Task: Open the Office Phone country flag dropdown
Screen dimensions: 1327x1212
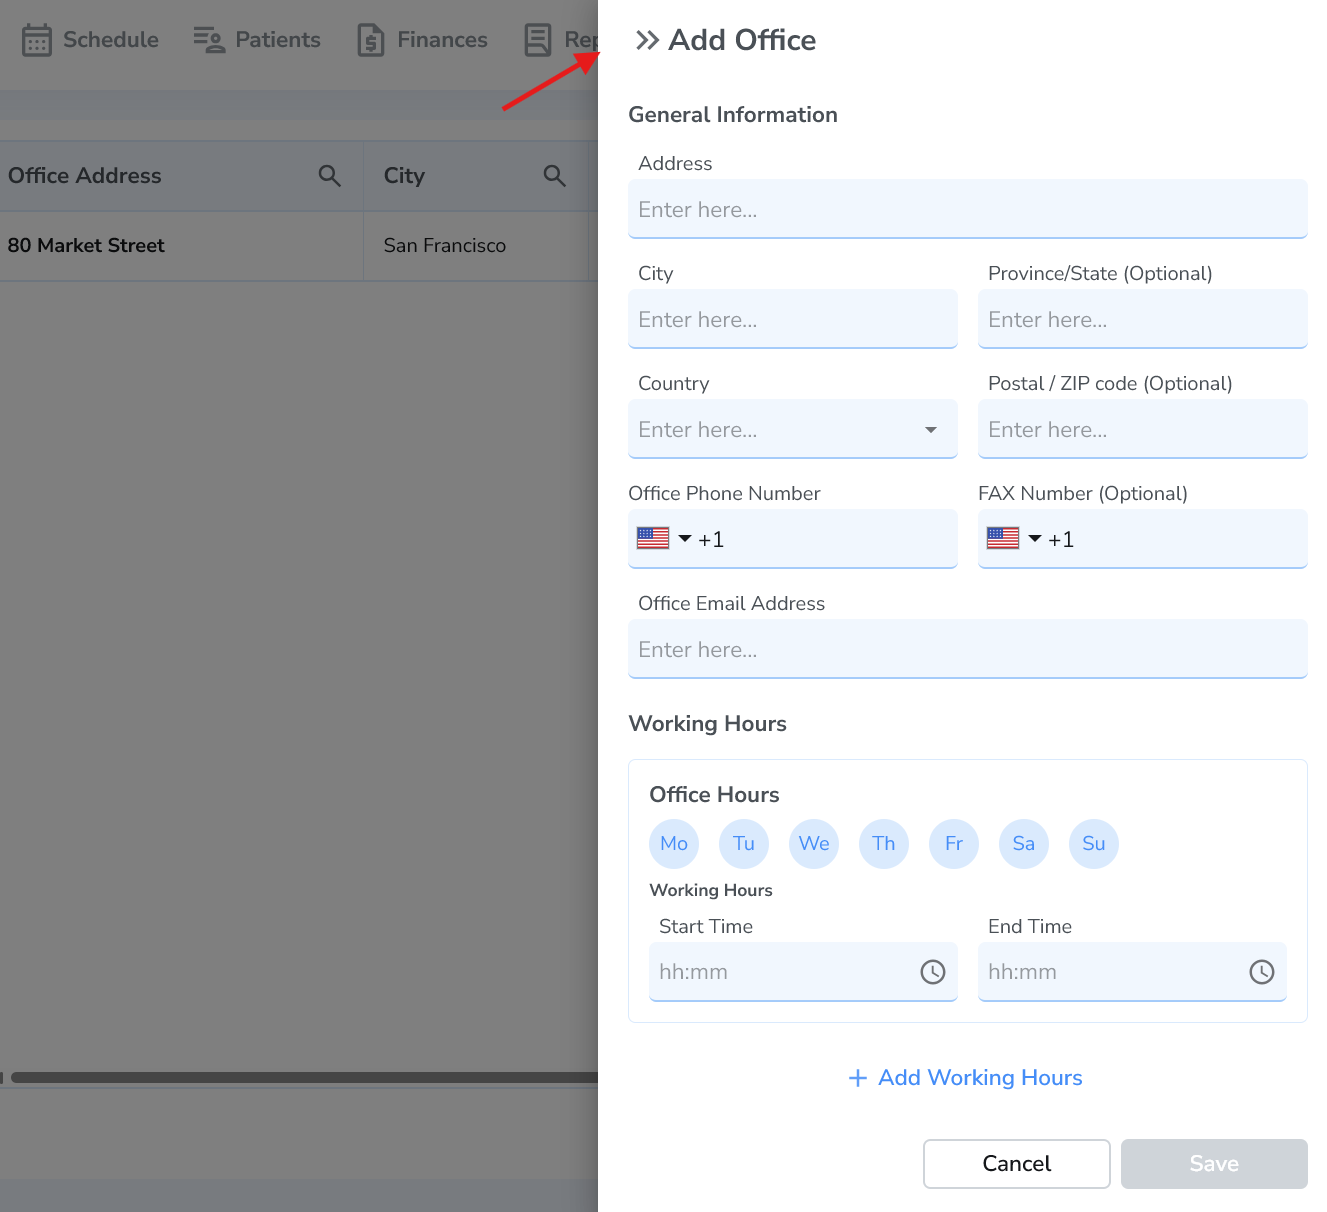Action: point(664,538)
